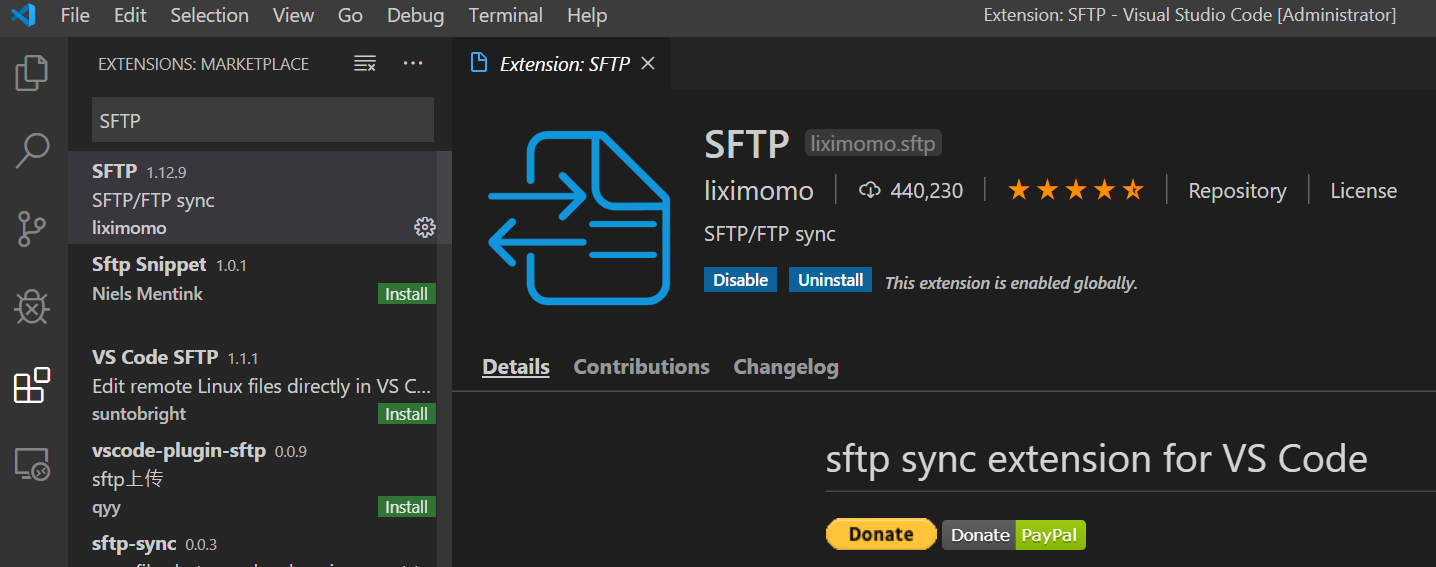
Task: Click the extensions search box containing SFTP
Action: click(263, 120)
